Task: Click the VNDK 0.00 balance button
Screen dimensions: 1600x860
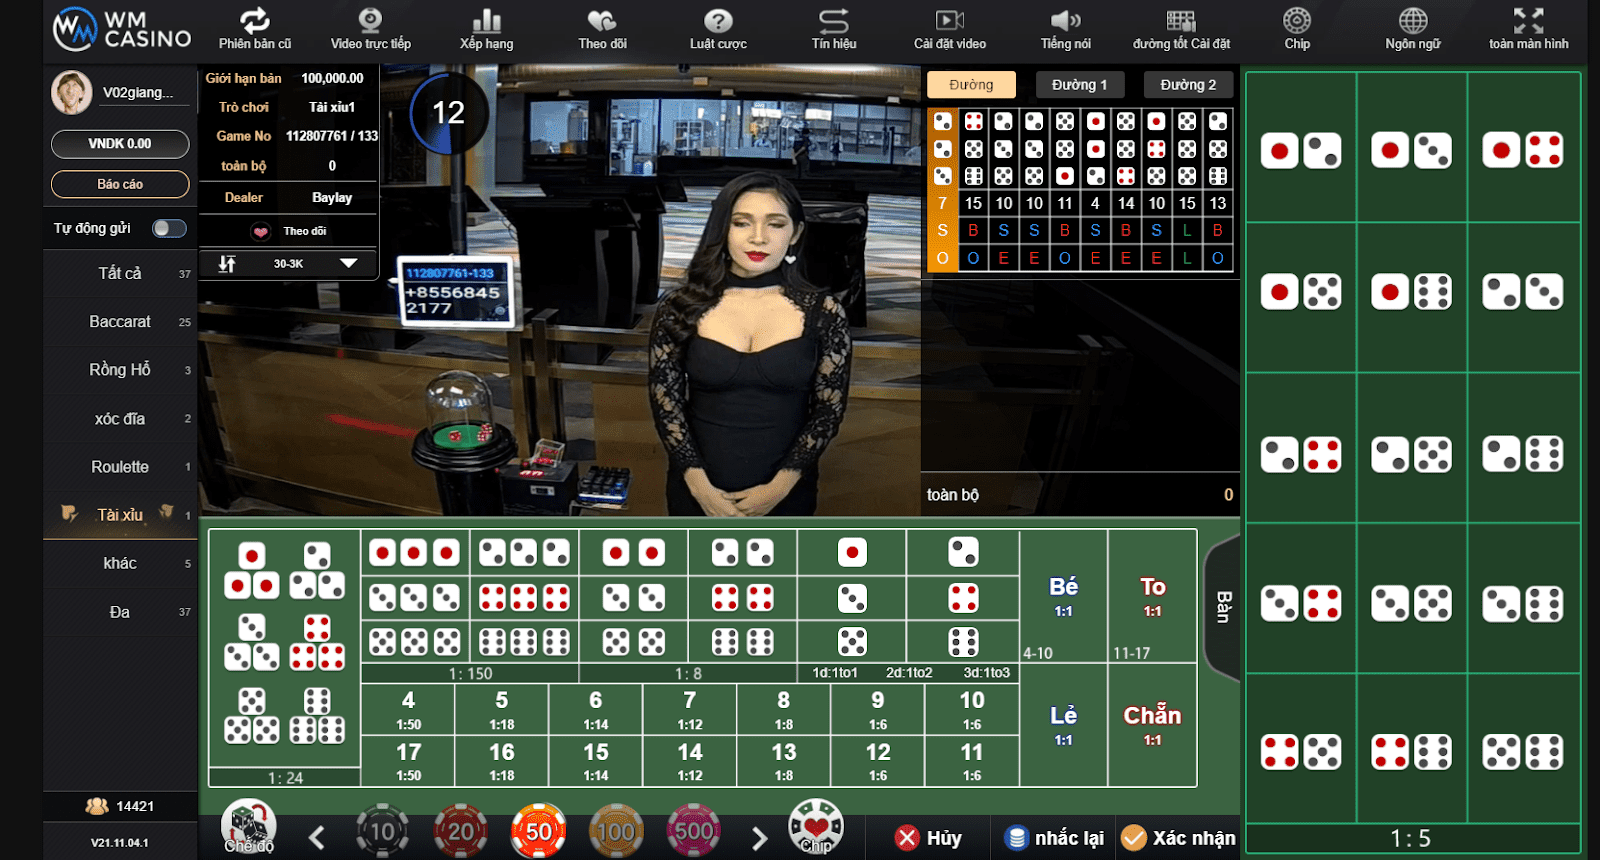Action: (120, 144)
